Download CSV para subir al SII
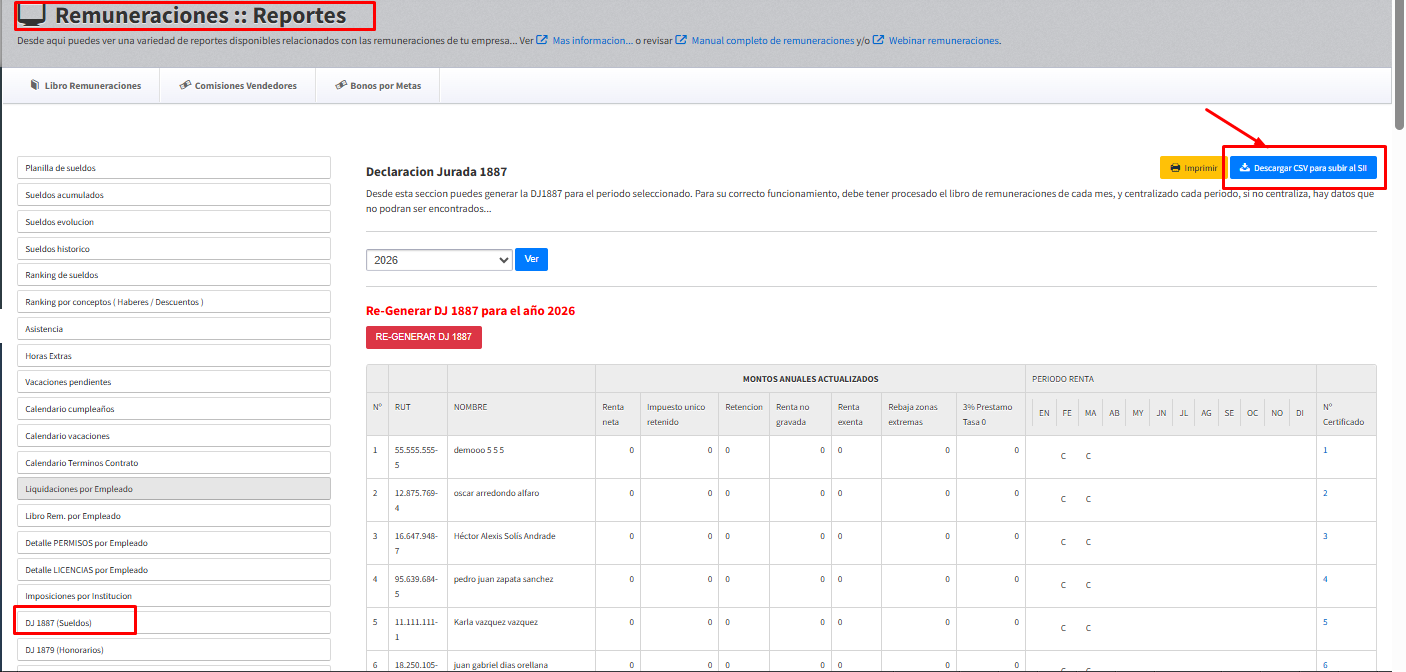 [1303, 168]
